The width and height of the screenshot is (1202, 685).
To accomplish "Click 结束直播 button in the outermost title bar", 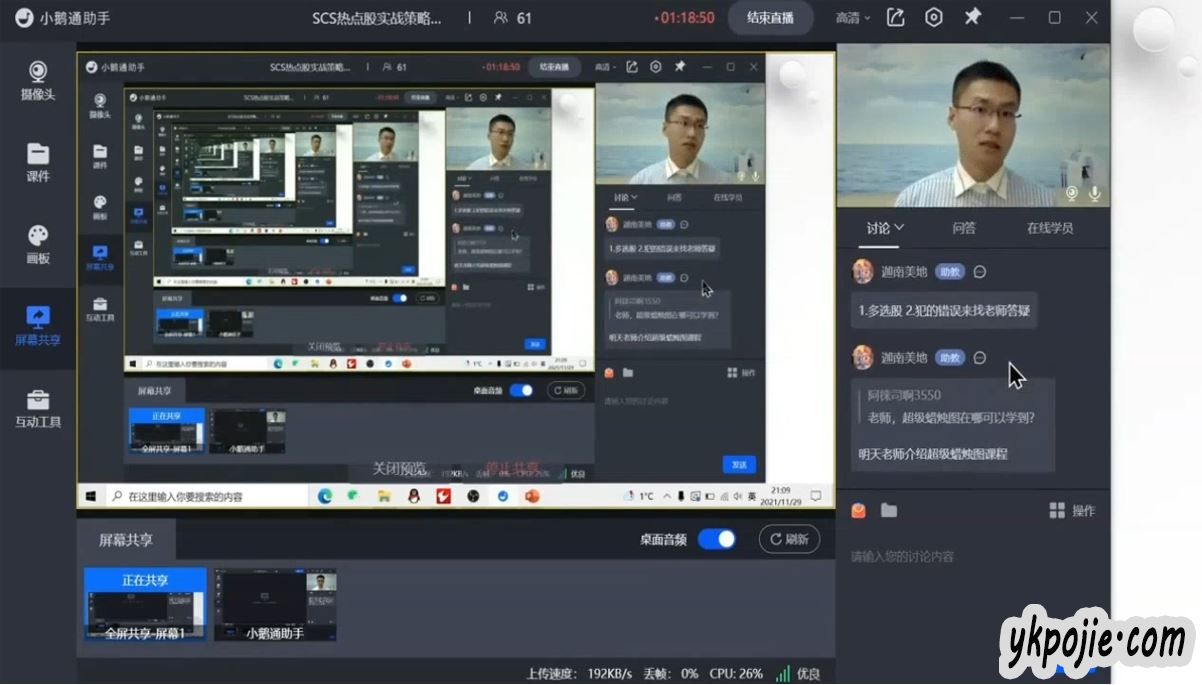I will click(x=770, y=18).
